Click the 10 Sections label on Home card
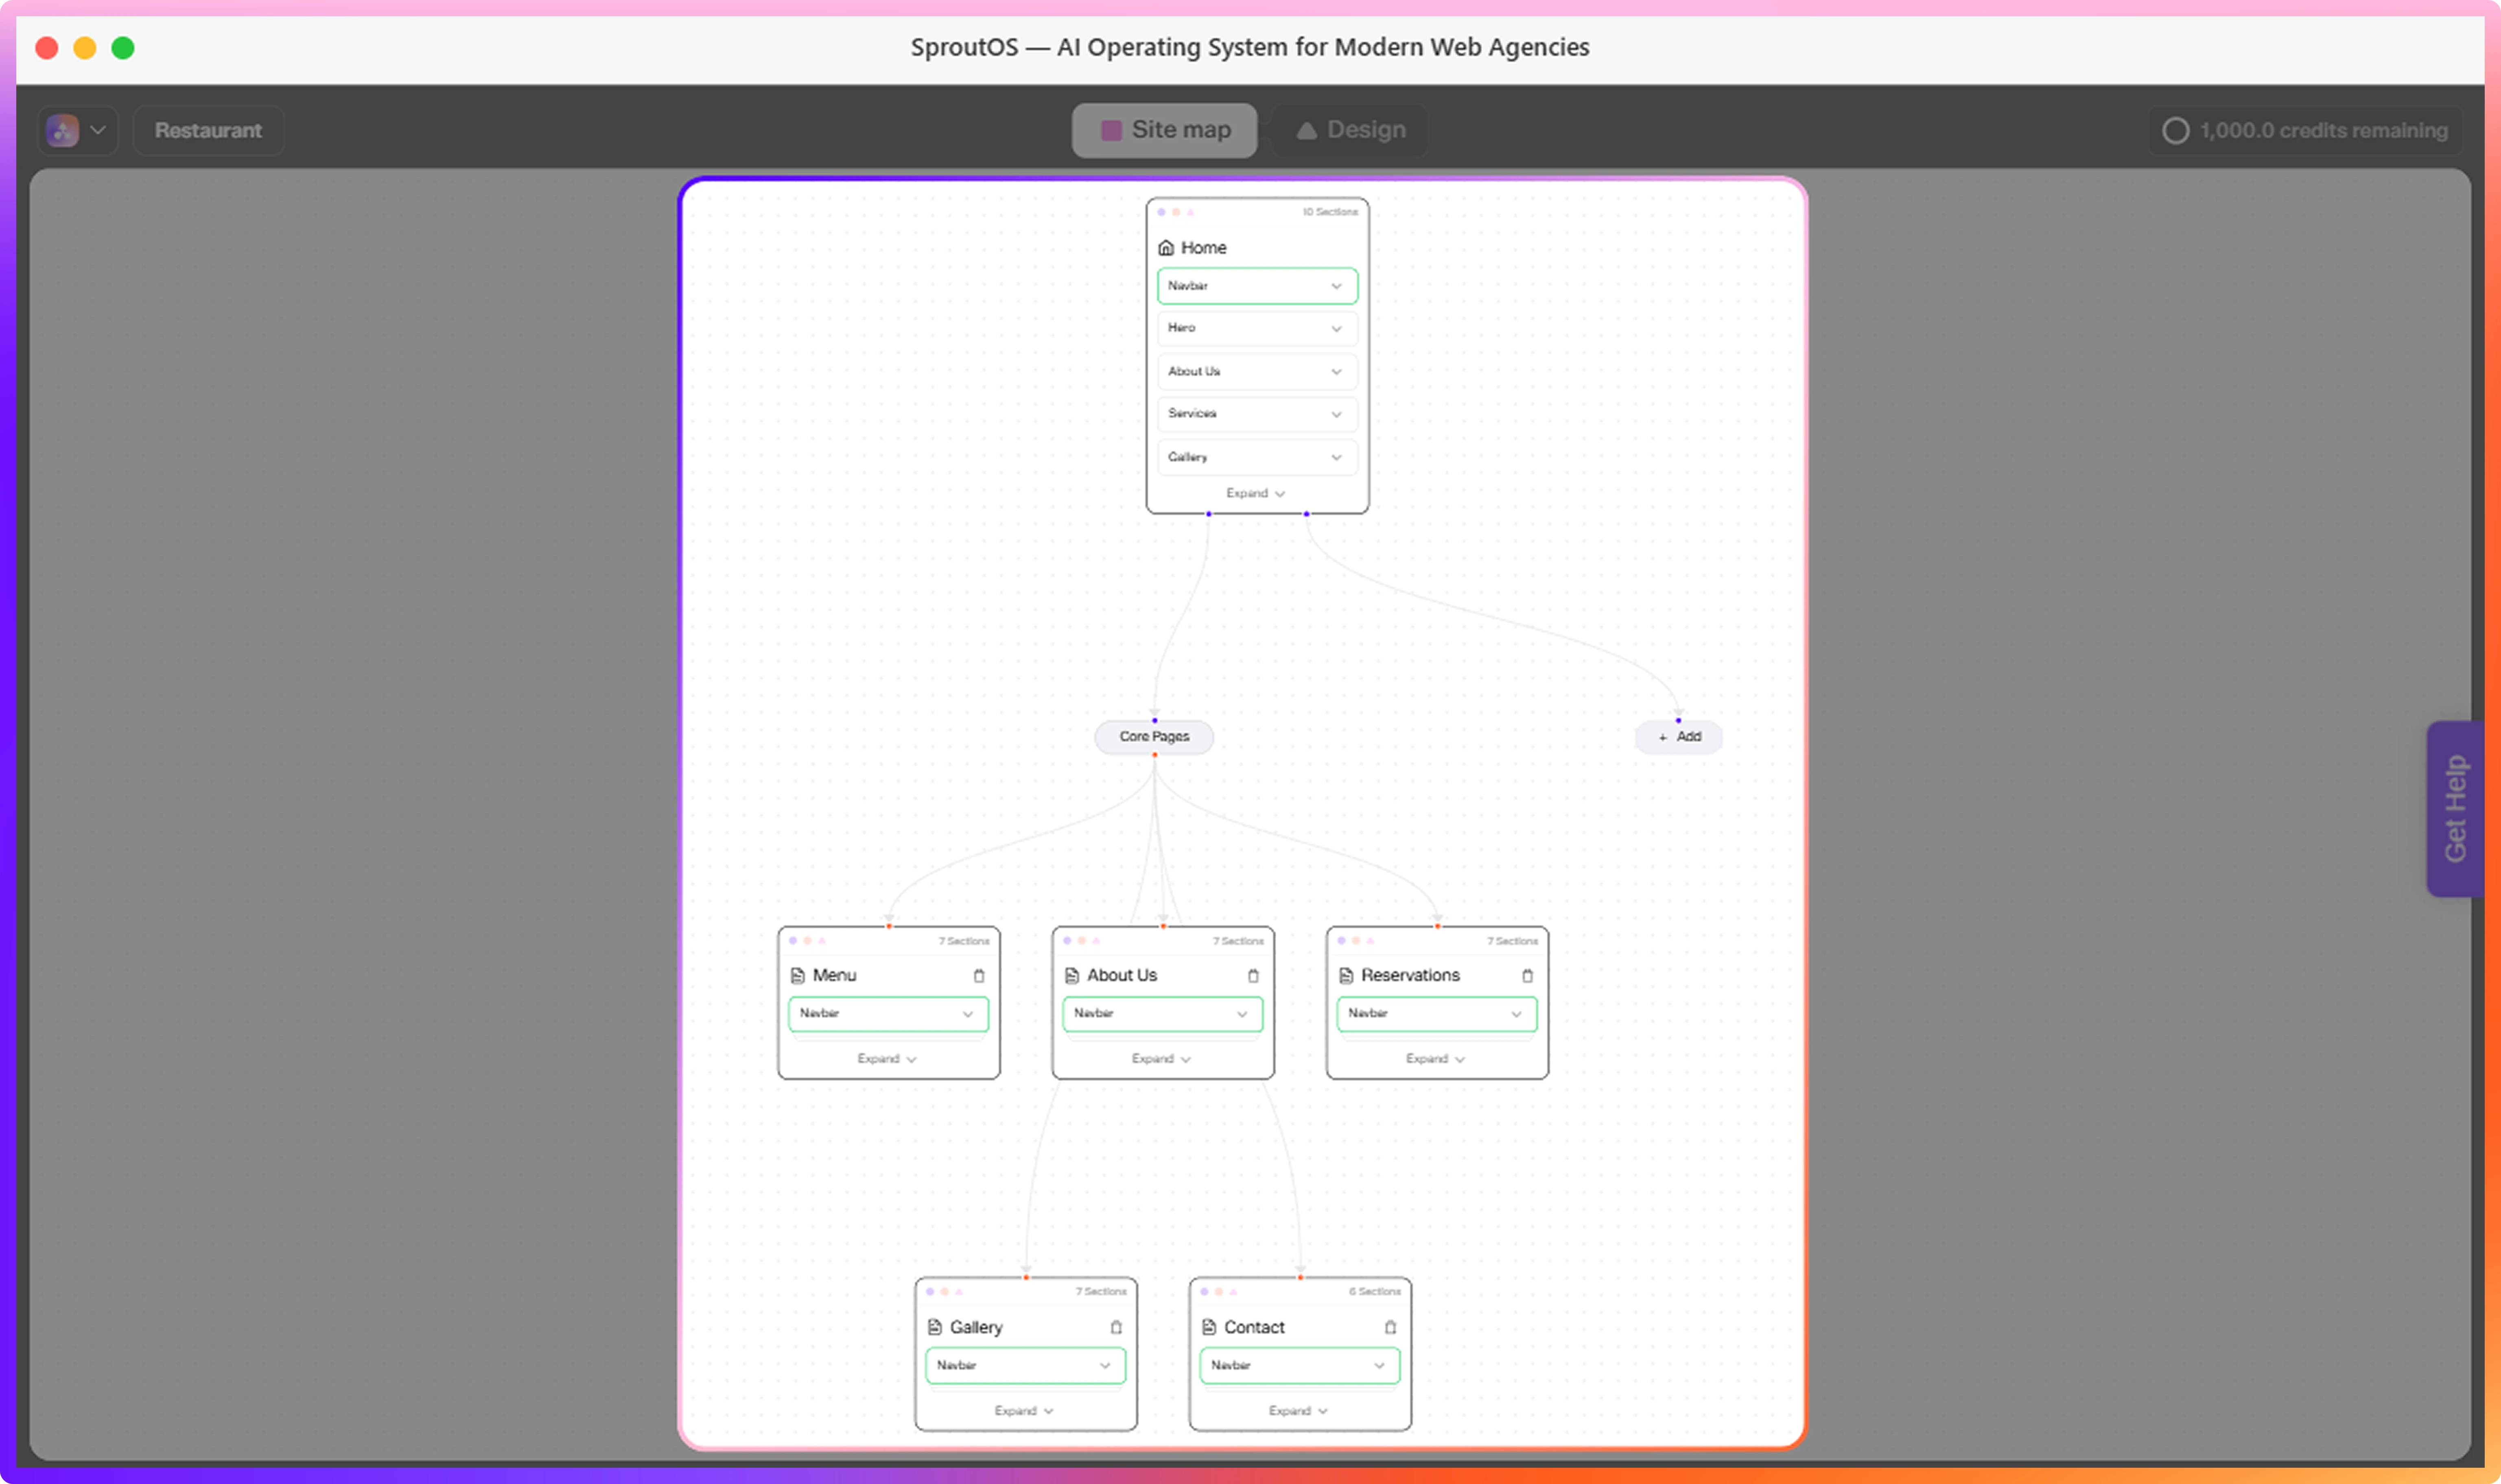2501x1484 pixels. pyautogui.click(x=1329, y=212)
